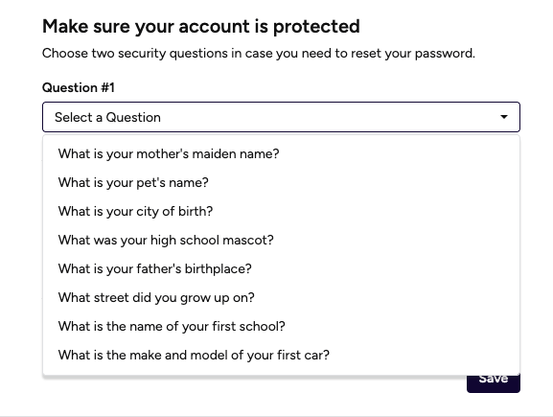Viewport: 553px width, 417px height.
Task: Save the chosen security questions
Action: tap(493, 384)
